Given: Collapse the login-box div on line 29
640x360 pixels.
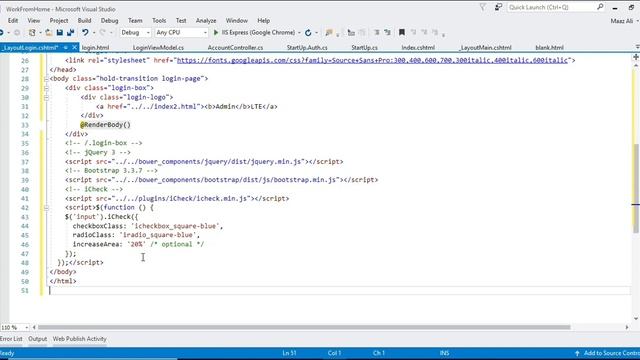Looking at the screenshot, I should click(x=46, y=88).
